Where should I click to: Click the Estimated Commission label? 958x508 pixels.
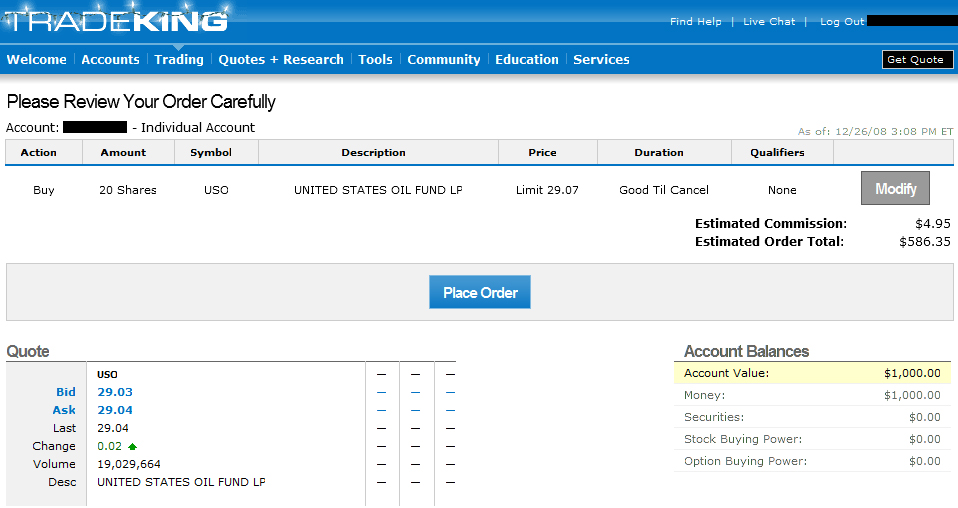tap(771, 224)
